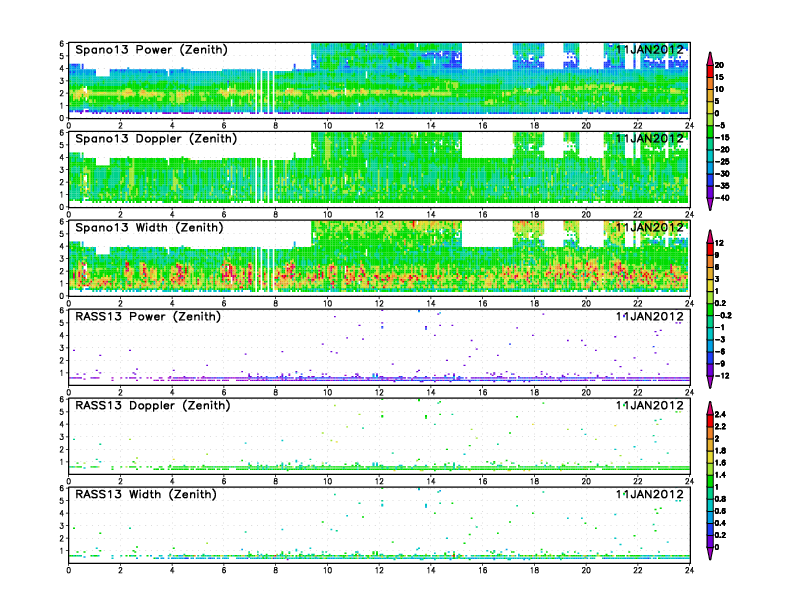The width and height of the screenshot is (792, 612).
Task: Click the "-35" label on top colorbar
Action: tap(722, 186)
